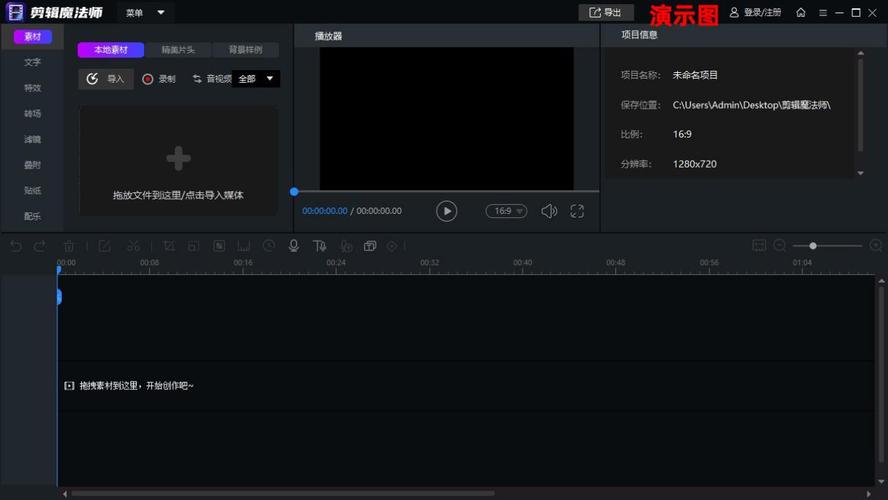Select the 转场 sidebar tab

click(x=33, y=113)
